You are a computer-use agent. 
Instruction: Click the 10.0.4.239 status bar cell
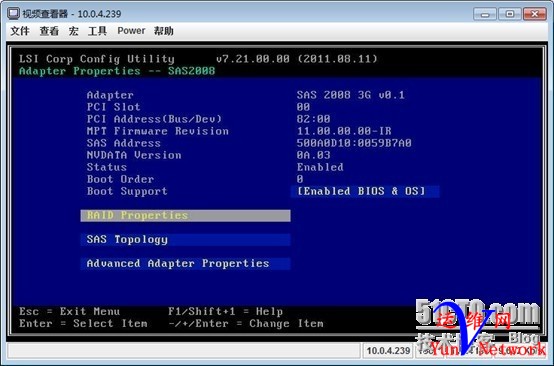pos(388,351)
